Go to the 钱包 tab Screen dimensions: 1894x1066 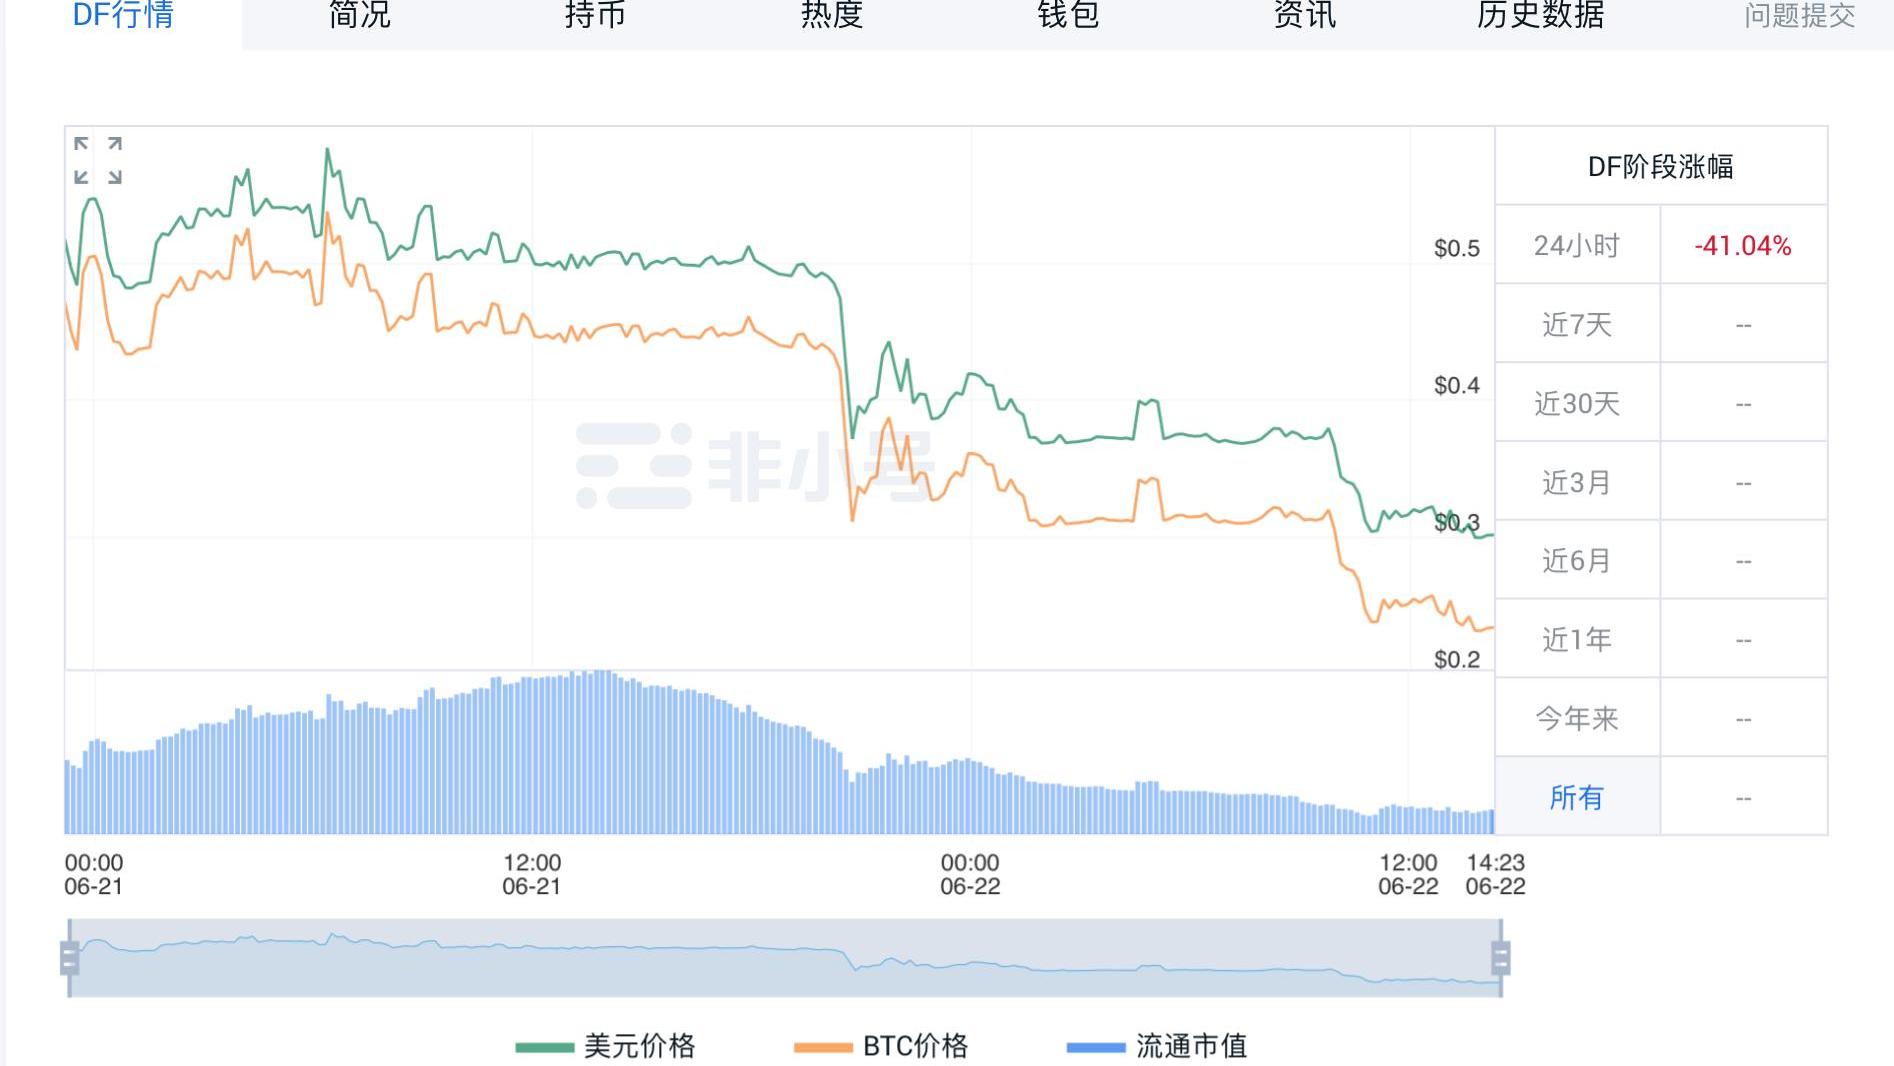1068,15
